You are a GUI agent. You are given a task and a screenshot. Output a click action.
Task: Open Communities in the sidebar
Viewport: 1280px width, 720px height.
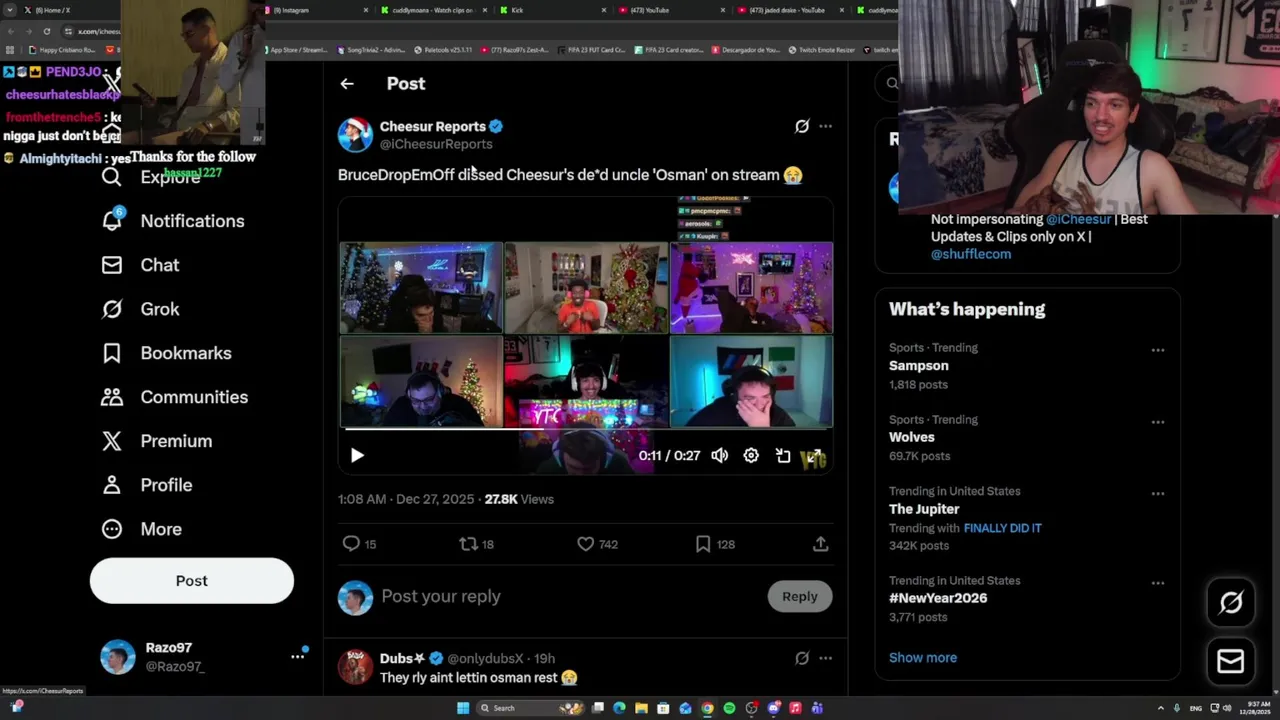[174, 397]
